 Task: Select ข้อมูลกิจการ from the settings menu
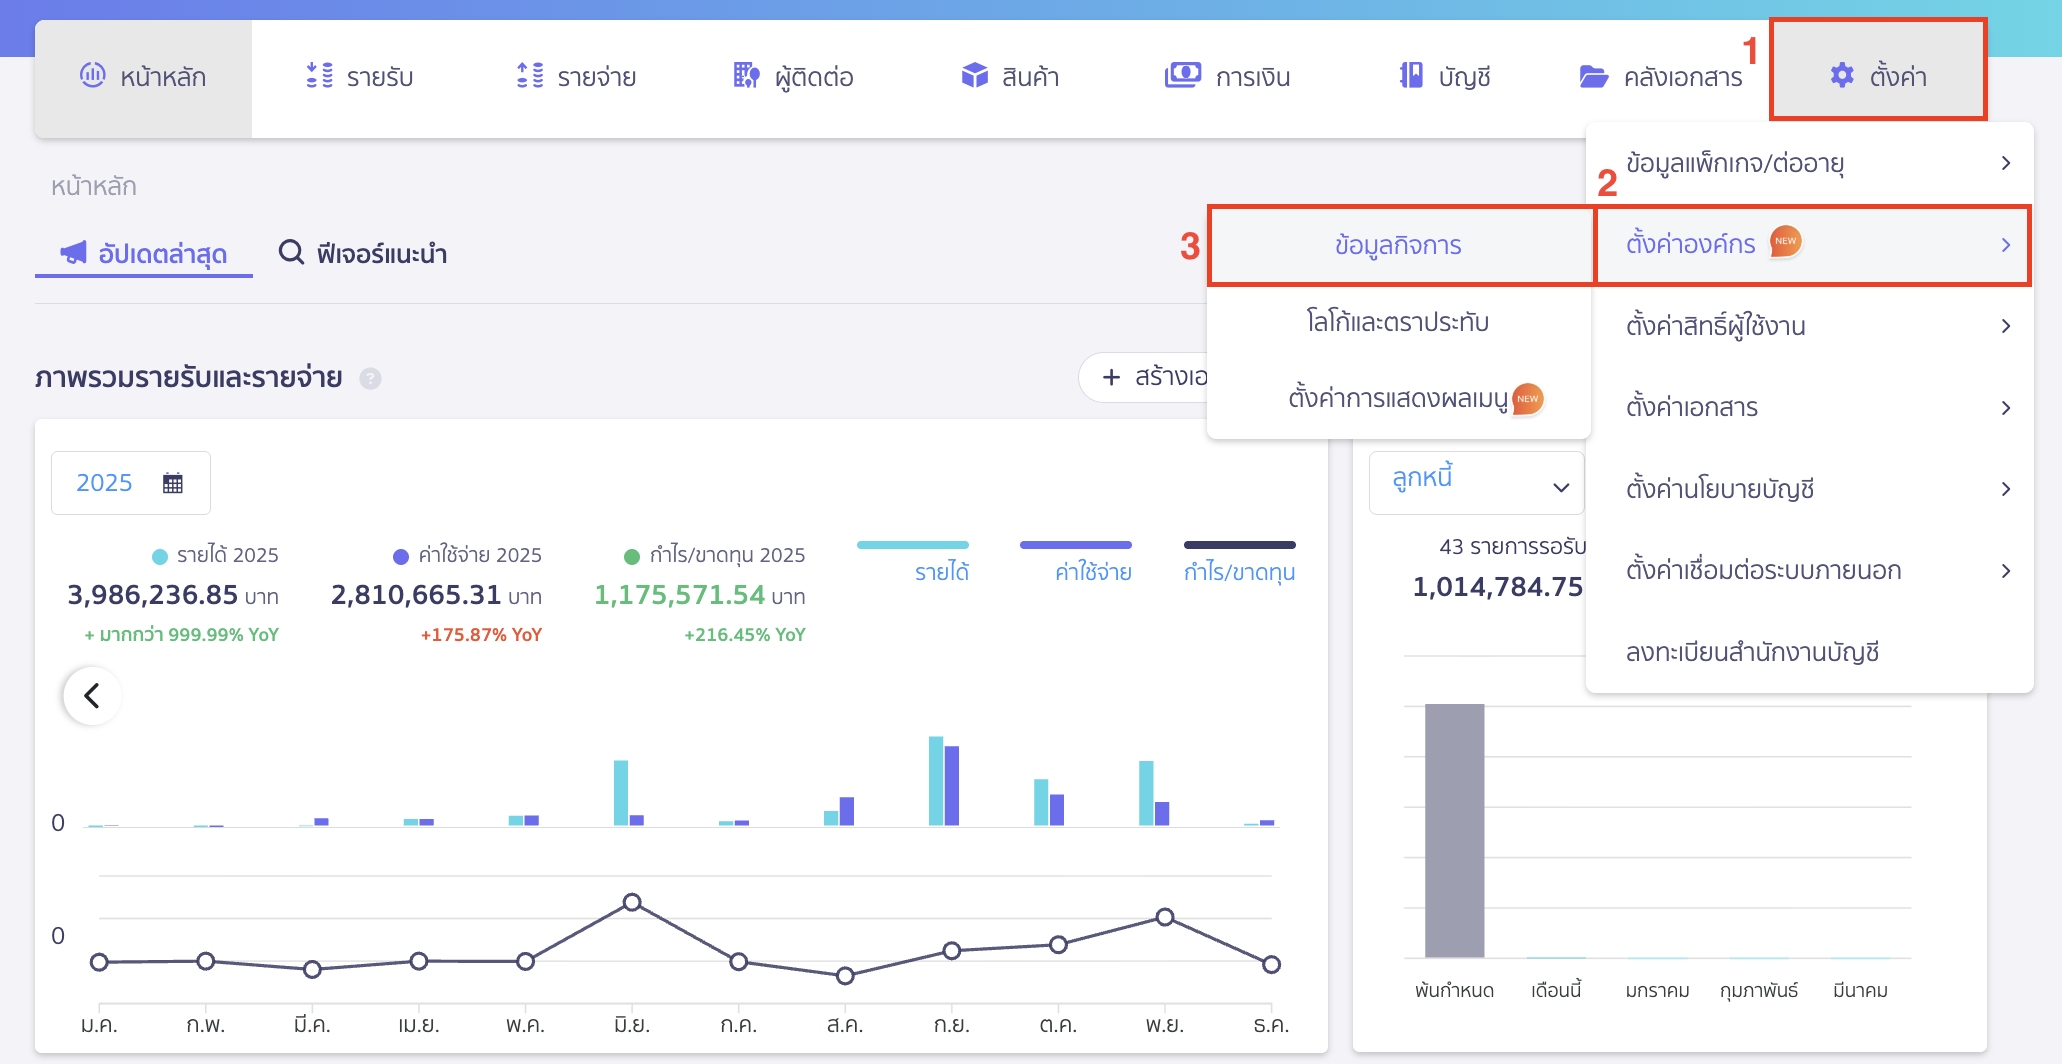1400,245
